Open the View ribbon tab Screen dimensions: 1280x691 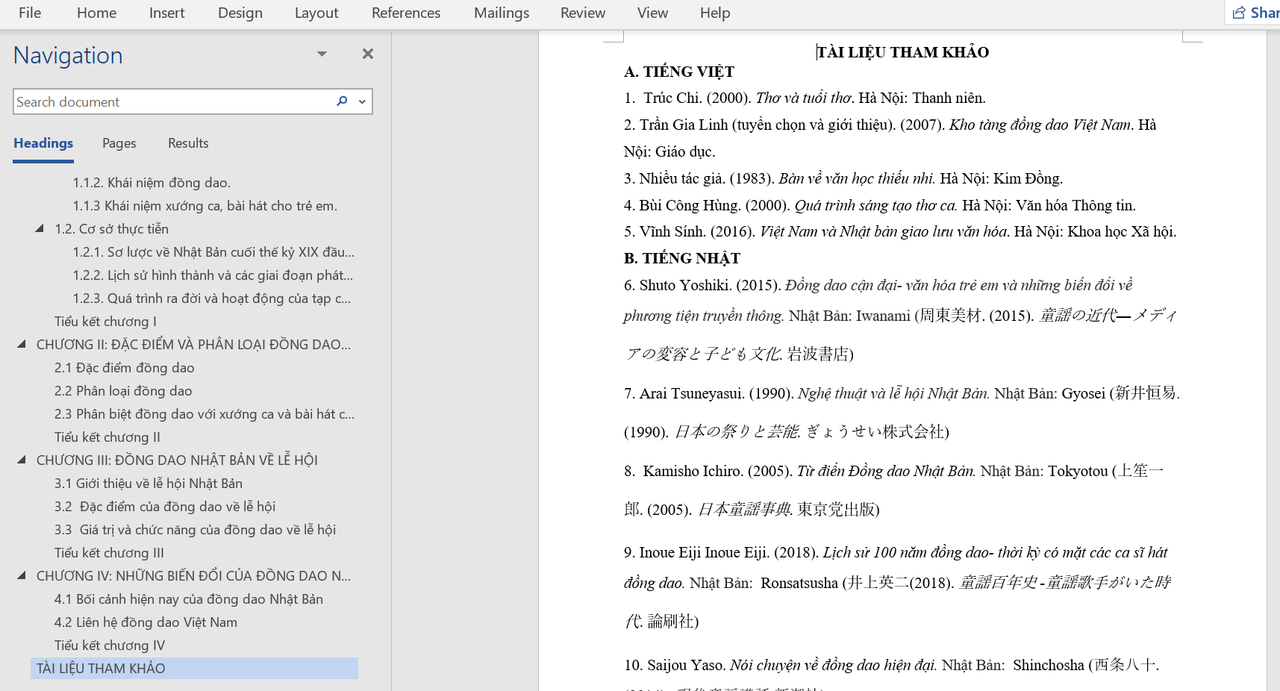pos(653,13)
